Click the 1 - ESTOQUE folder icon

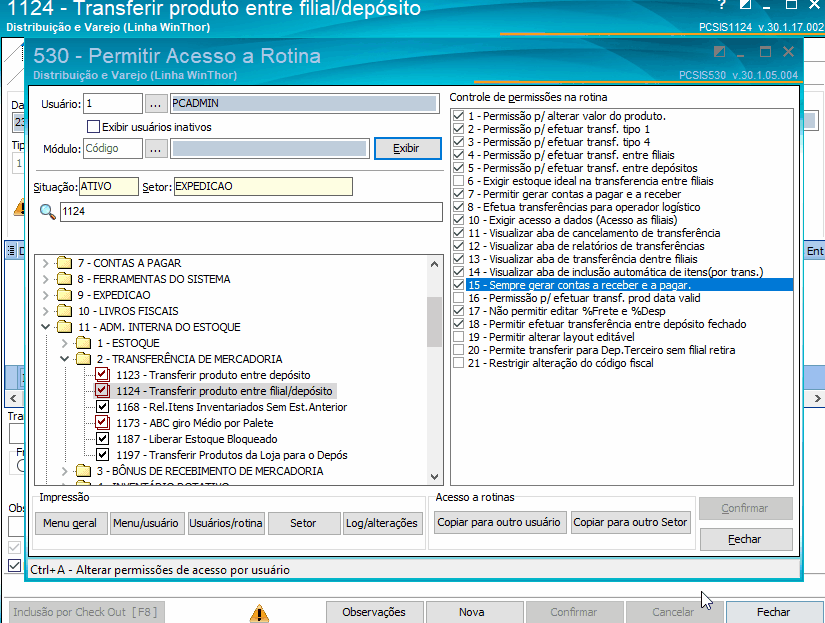[83, 343]
